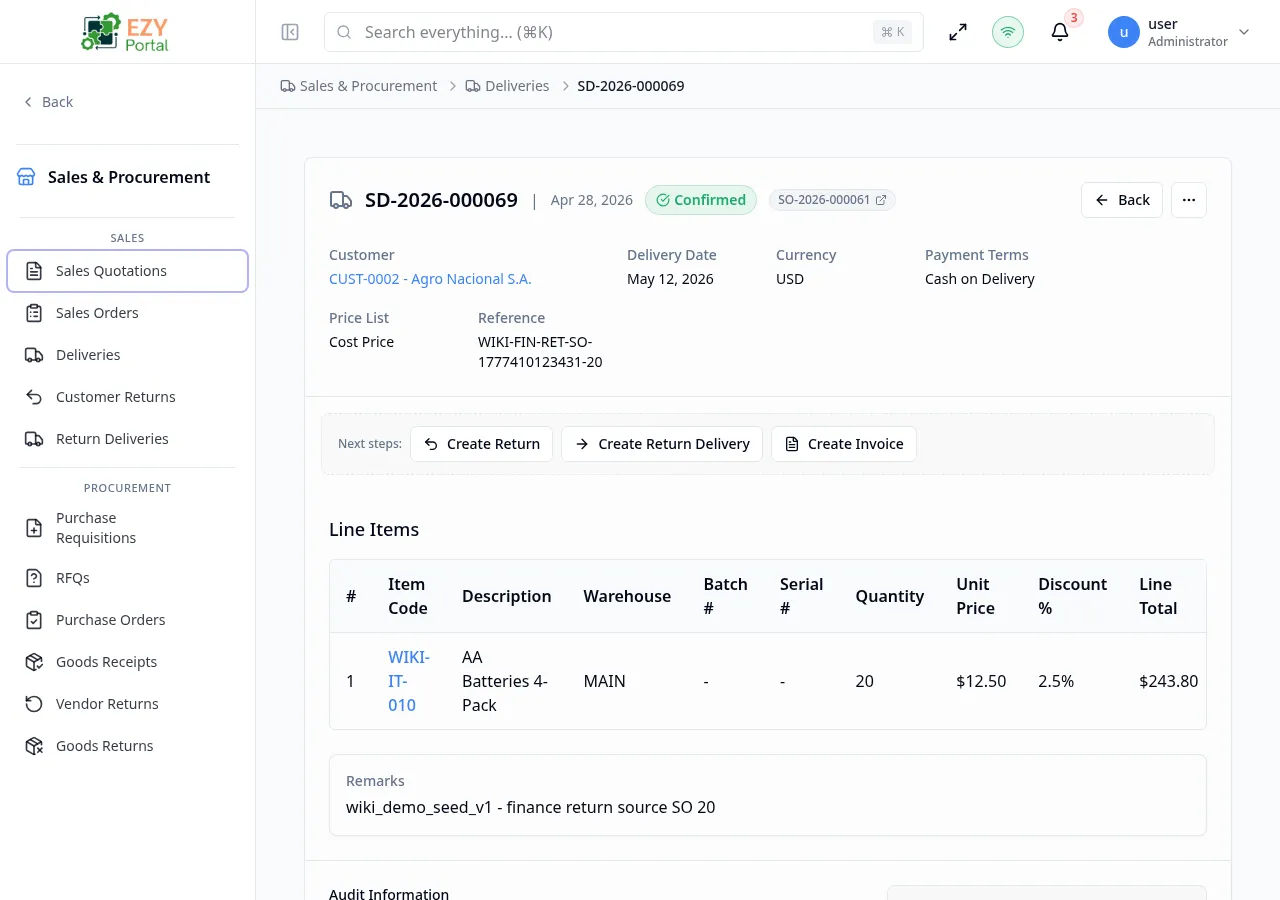1280x900 pixels.
Task: Click the Confirmed status badge
Action: coord(701,200)
